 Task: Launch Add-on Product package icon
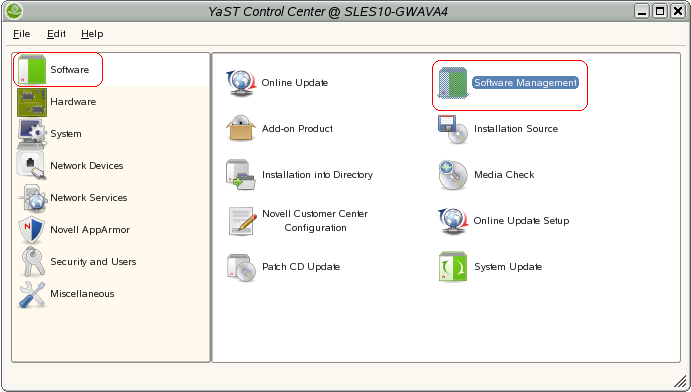click(241, 128)
